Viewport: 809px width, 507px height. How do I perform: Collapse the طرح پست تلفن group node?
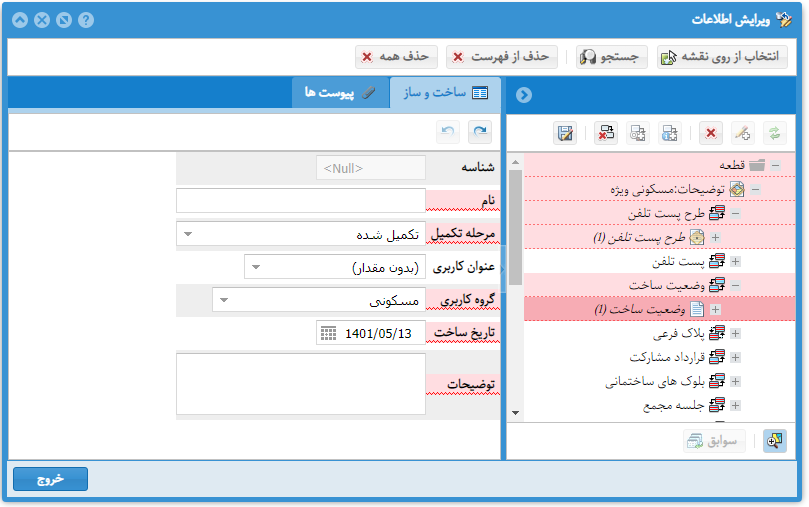736,214
